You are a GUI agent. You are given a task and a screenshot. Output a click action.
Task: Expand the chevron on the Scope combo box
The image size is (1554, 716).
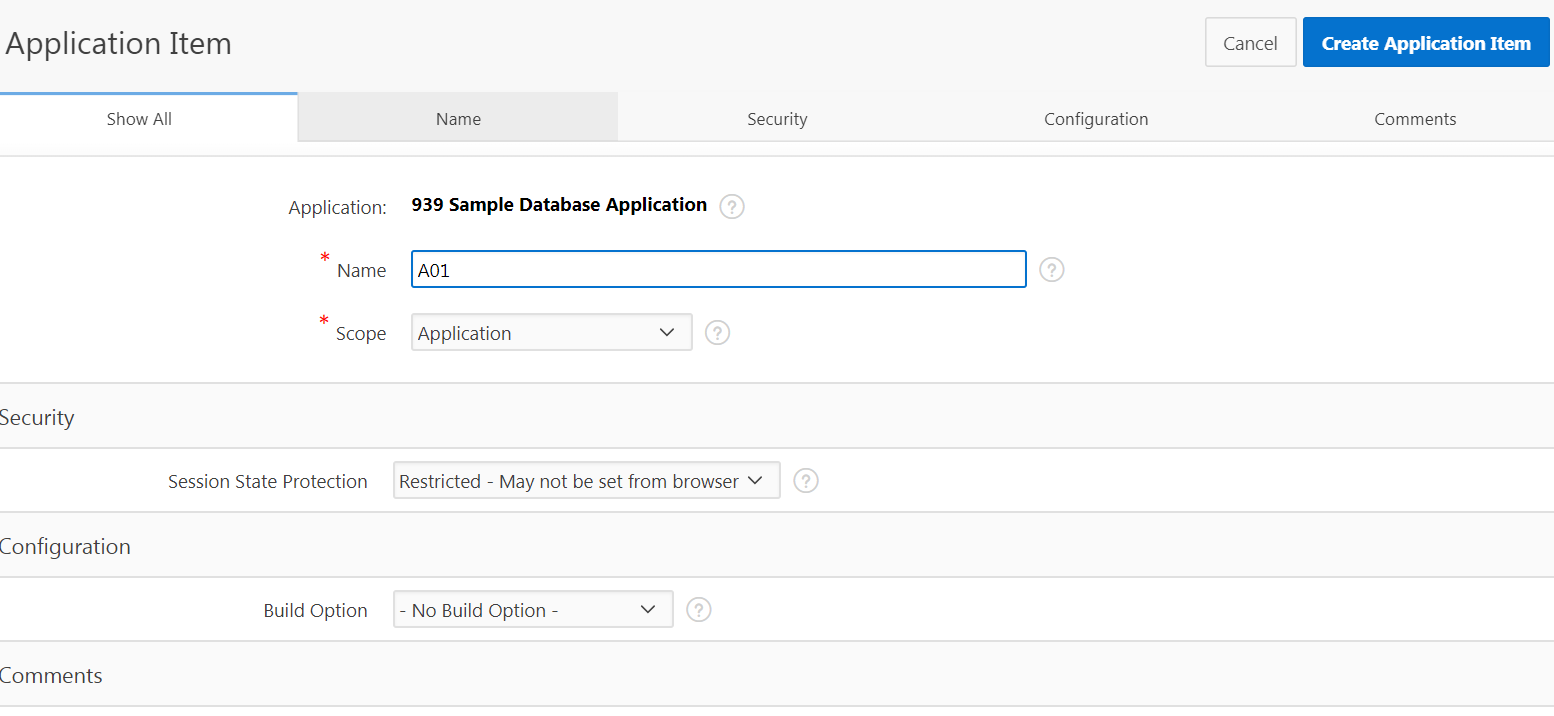tap(668, 332)
